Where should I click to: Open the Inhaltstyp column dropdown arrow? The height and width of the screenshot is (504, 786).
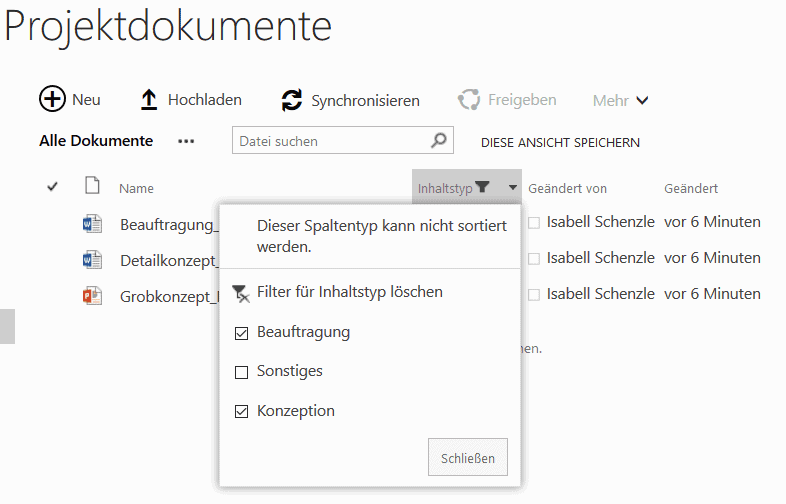[x=512, y=188]
